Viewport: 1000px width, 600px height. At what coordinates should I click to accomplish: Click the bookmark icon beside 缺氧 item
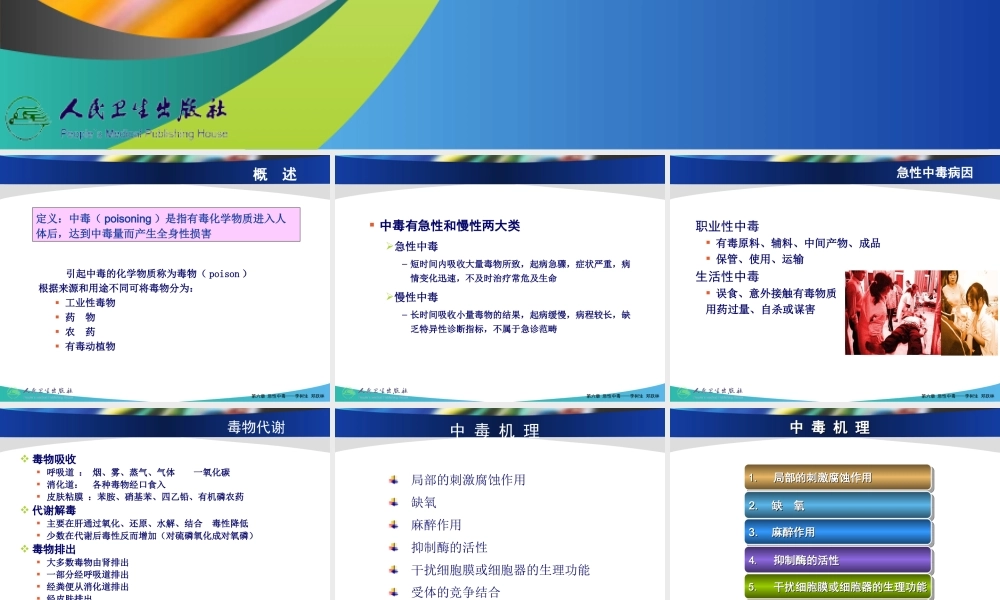[x=391, y=502]
